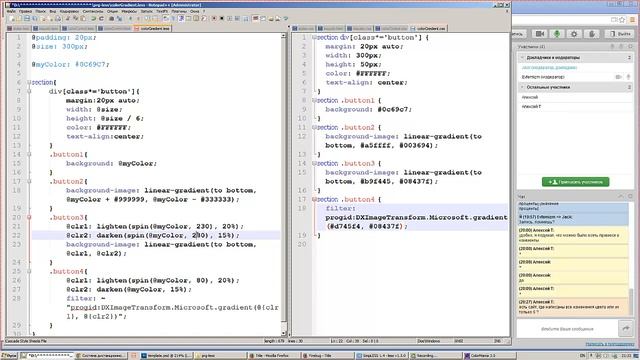Screen dimensions: 640x360
Task: Collapse the div[class*='button'] fold on line 7
Action: click(29, 91)
